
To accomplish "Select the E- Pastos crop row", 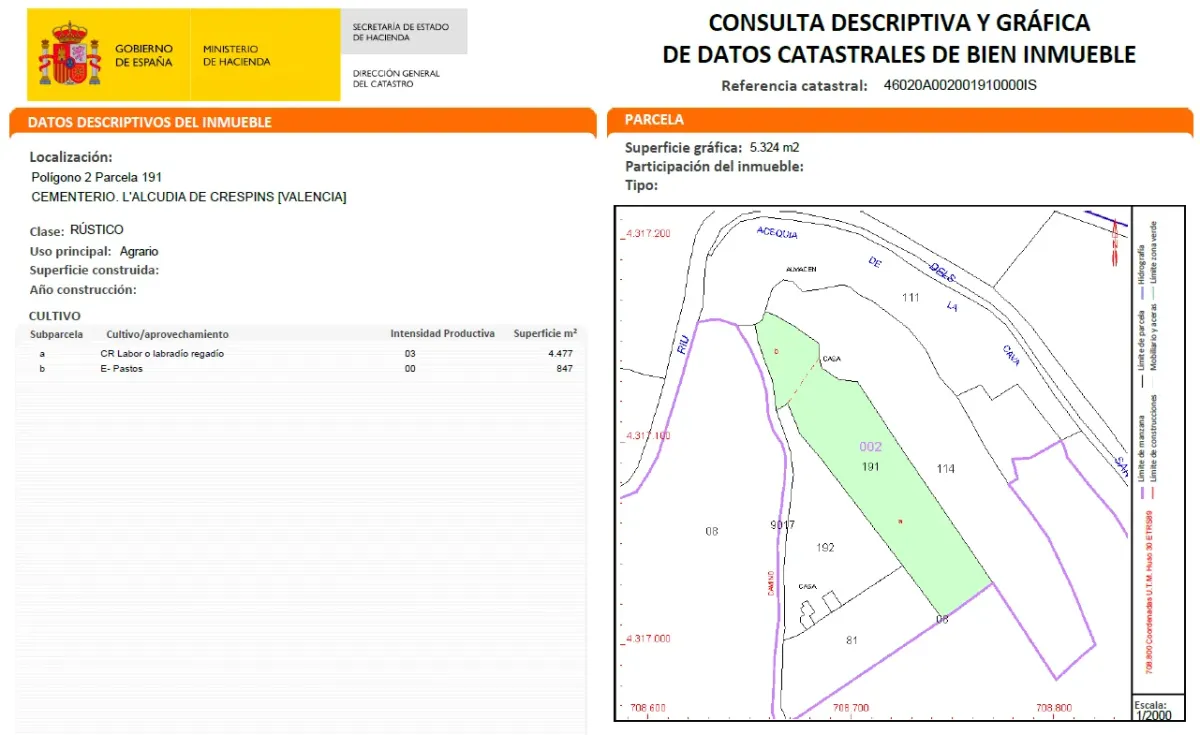I will [300, 369].
